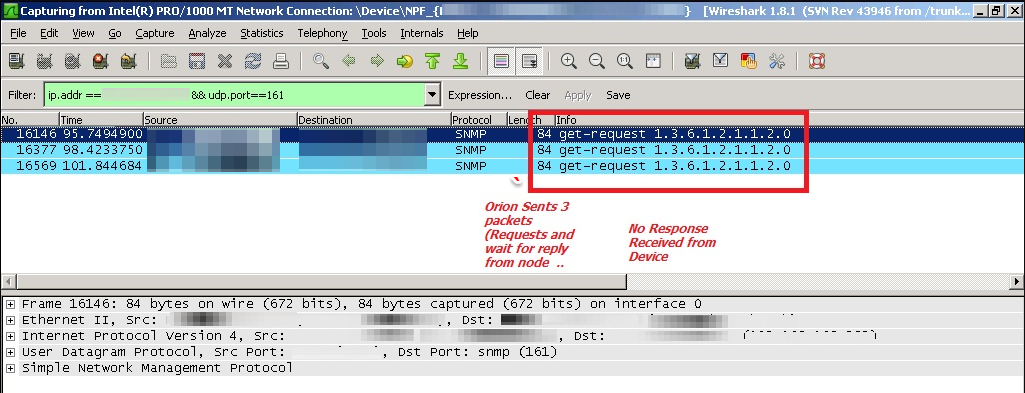Click the start capture toolbar icon
1025x393 pixels.
coord(73,61)
